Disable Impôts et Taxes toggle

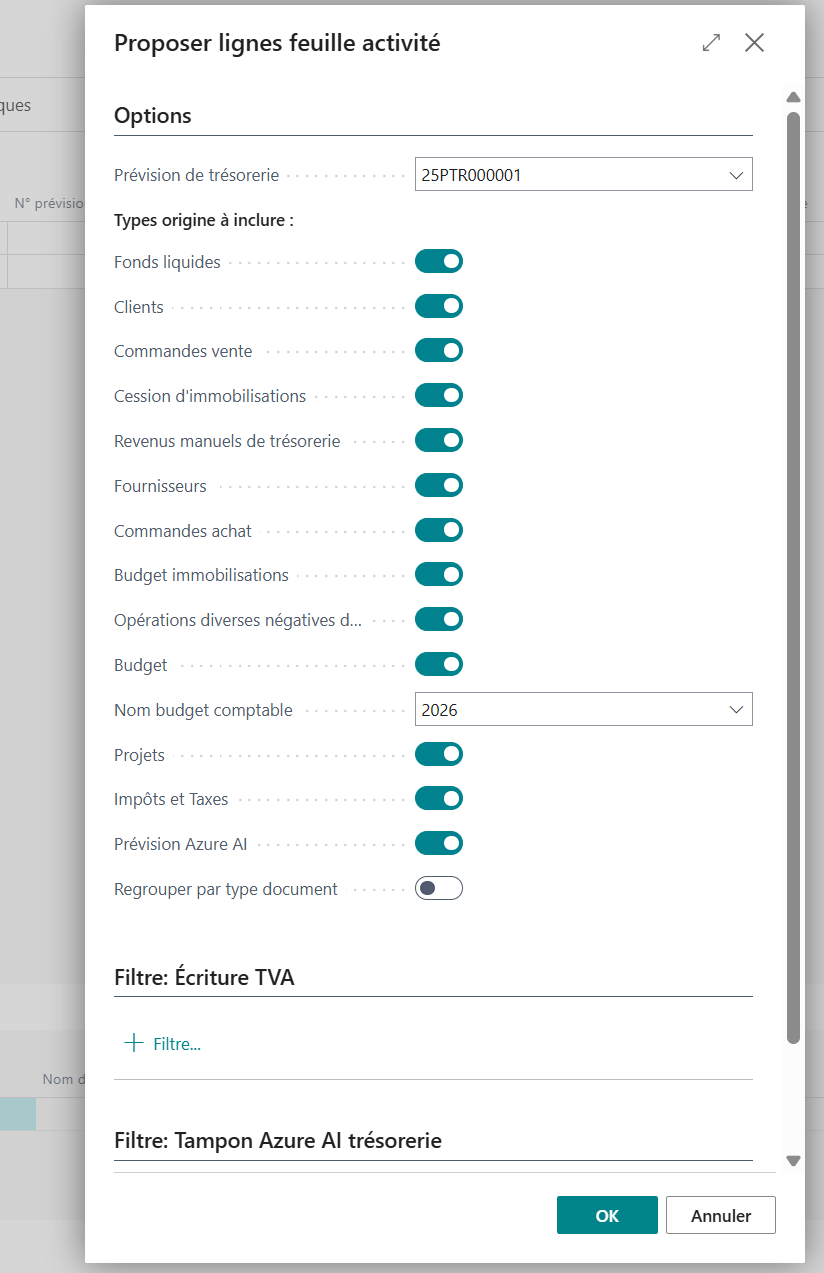click(x=439, y=798)
